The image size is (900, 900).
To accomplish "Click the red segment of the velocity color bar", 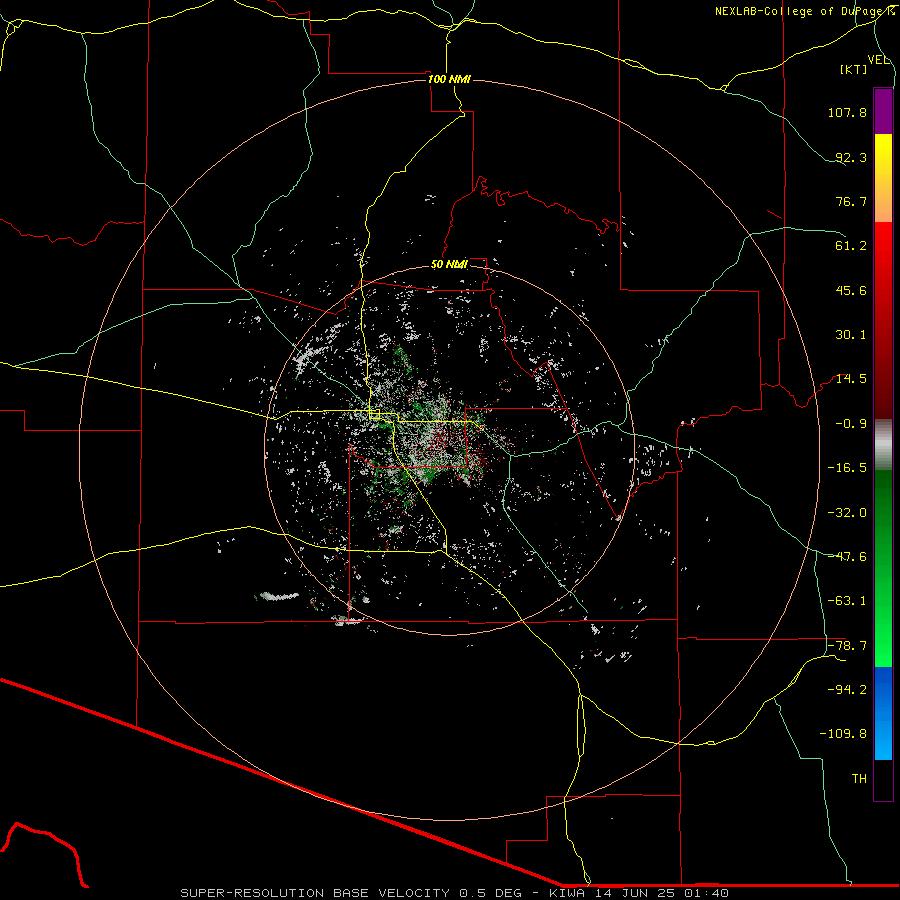I will [883, 320].
